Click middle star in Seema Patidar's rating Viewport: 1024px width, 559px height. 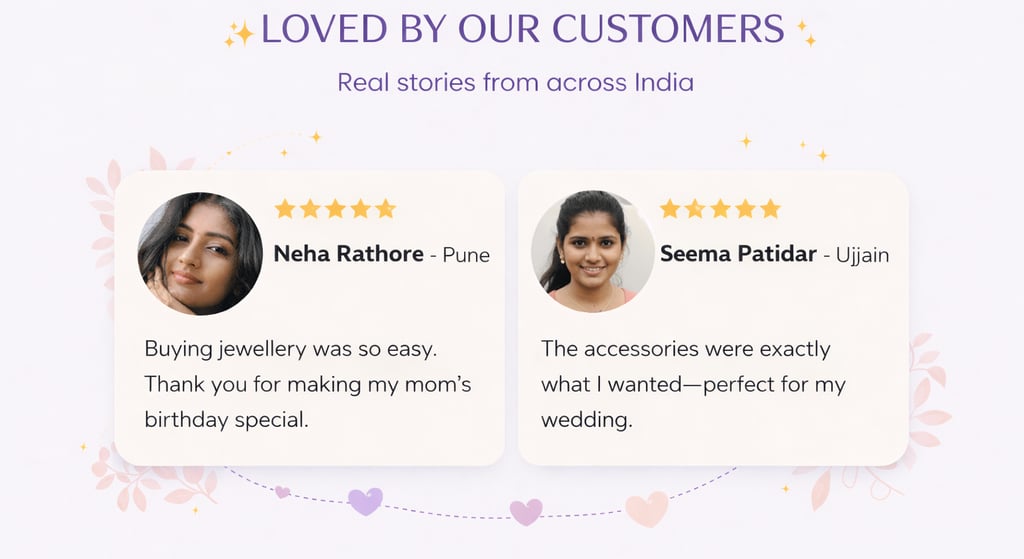coord(720,209)
